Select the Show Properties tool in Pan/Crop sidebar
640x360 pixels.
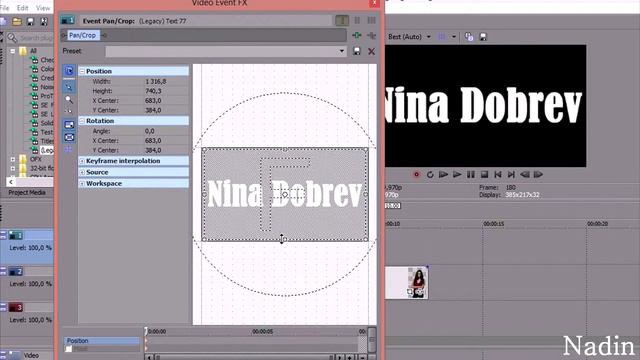69,71
